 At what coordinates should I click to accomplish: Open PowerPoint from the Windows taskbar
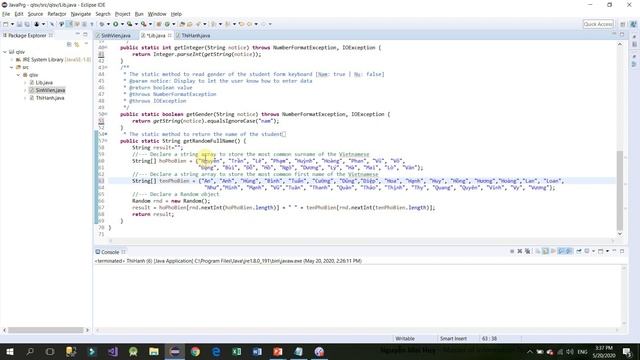(278, 351)
